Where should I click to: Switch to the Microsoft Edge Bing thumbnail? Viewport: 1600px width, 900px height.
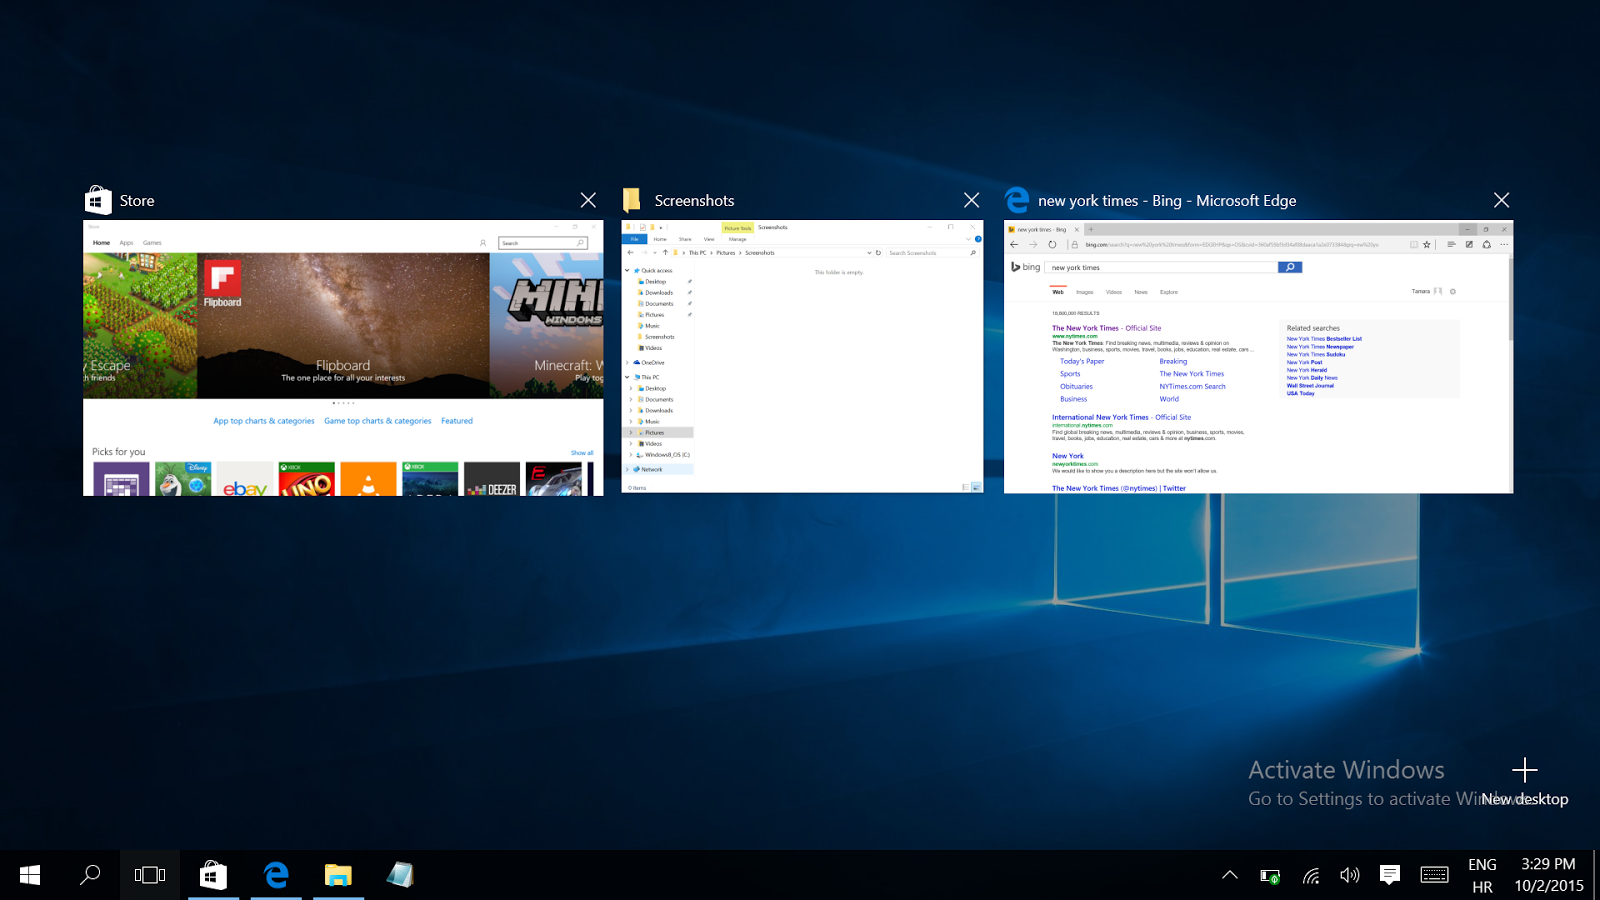[1258, 357]
